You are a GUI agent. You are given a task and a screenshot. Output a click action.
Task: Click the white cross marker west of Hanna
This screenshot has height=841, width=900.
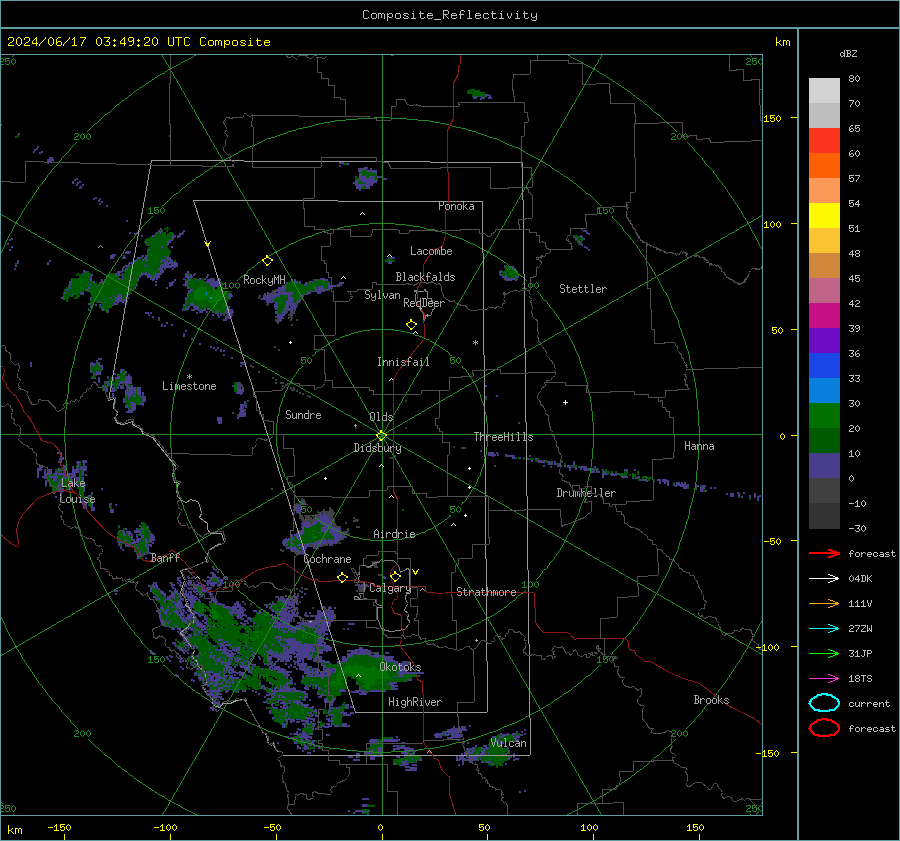[565, 402]
